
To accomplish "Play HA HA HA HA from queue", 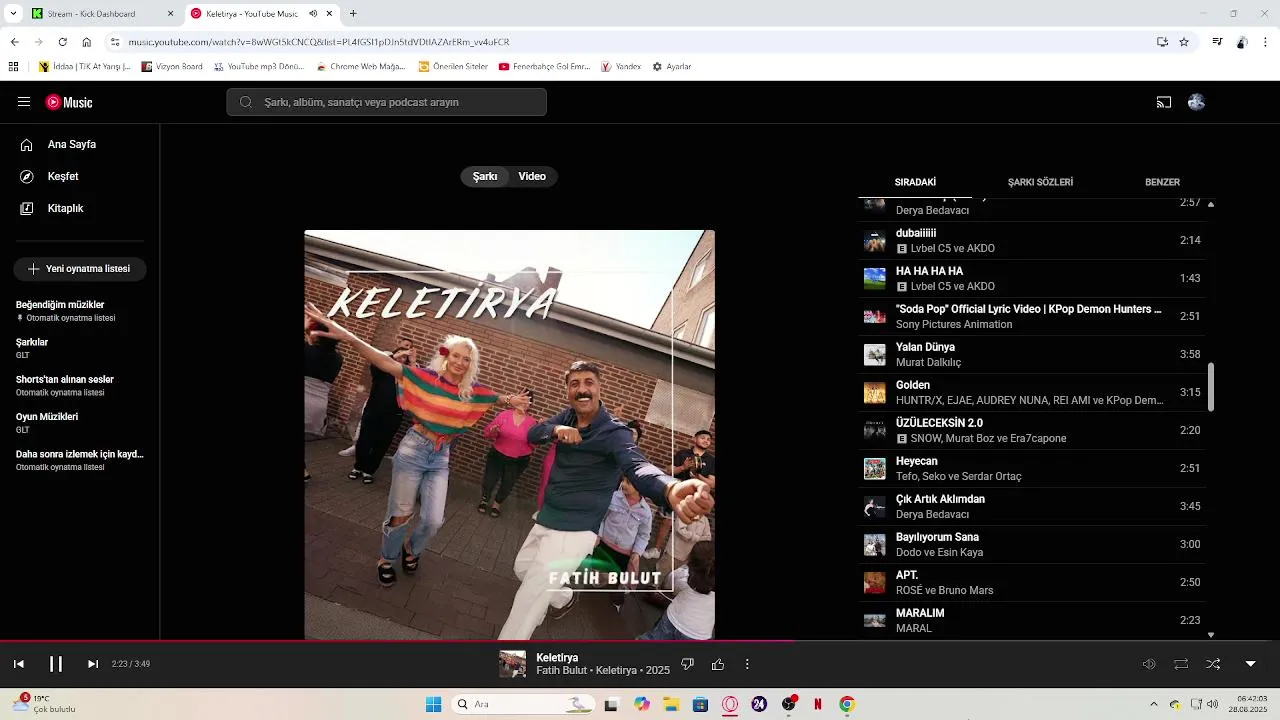I will [x=1032, y=279].
